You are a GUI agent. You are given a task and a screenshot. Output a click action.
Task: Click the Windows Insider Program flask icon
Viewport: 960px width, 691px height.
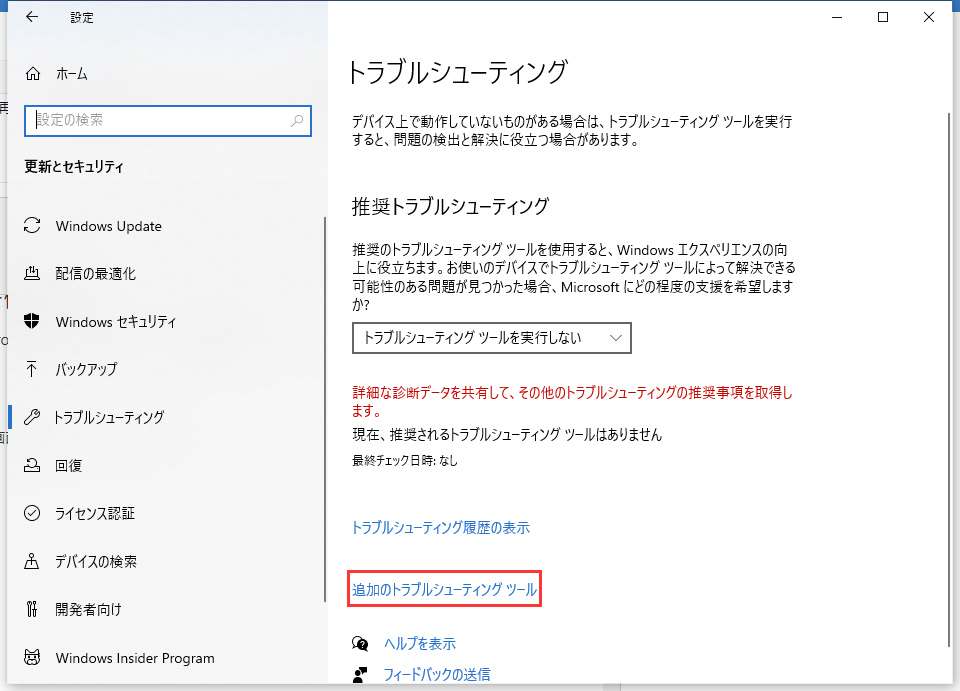[x=32, y=658]
